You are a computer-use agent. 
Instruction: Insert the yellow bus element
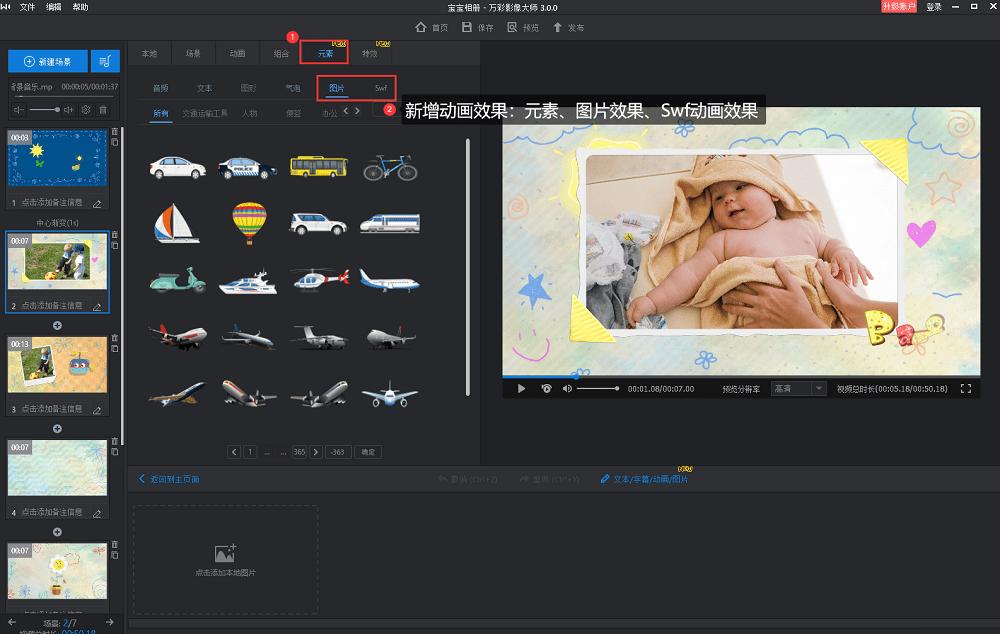[x=319, y=166]
